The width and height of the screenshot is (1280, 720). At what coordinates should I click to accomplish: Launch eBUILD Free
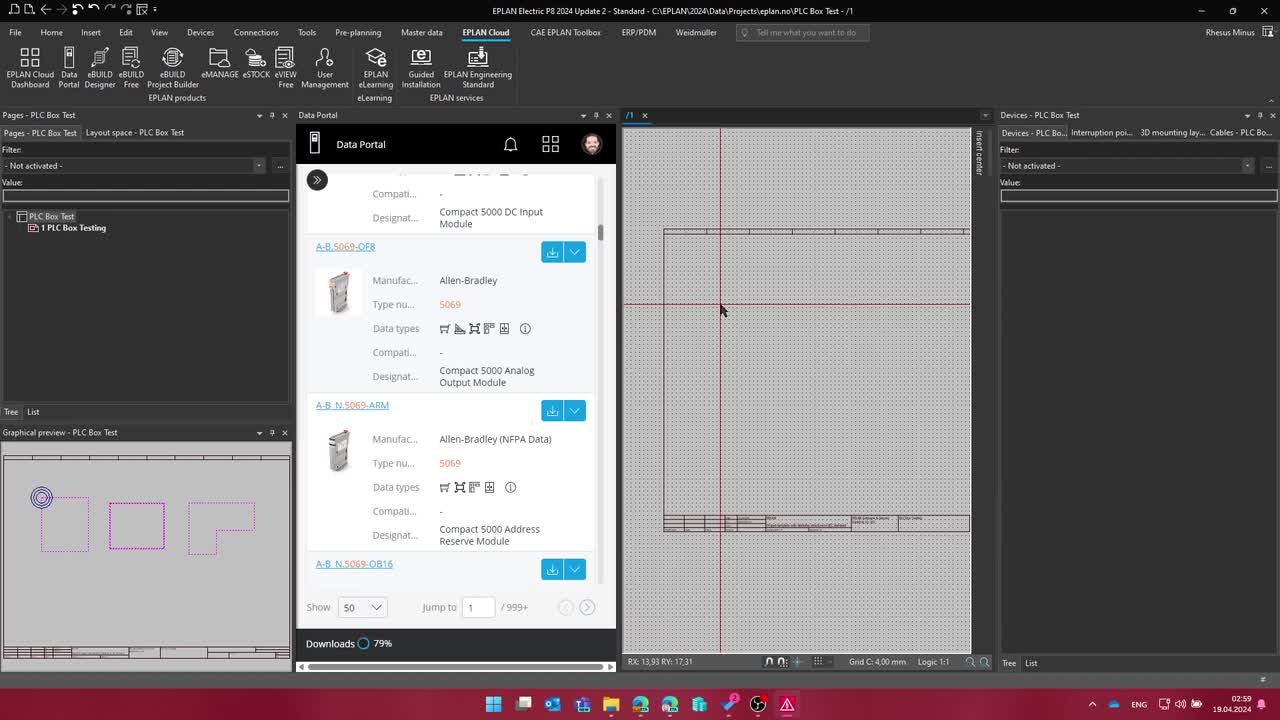[x=131, y=68]
